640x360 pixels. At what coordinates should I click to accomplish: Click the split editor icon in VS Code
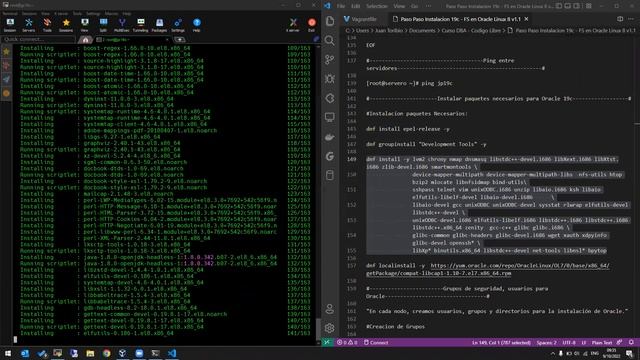[x=620, y=19]
